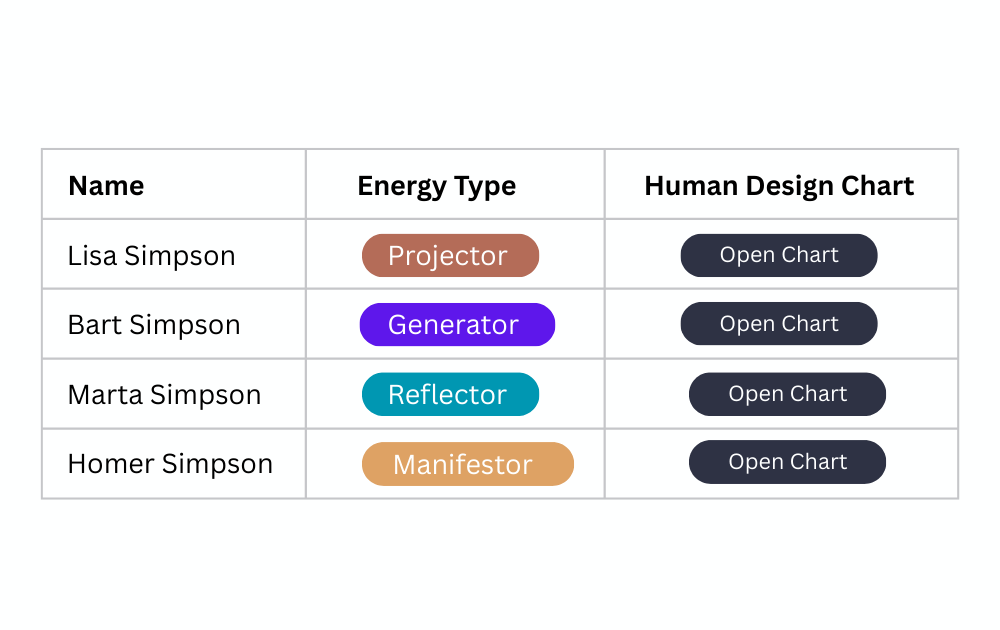Select the Homer Simpson name cell
The width and height of the screenshot is (1000, 630).
click(174, 464)
